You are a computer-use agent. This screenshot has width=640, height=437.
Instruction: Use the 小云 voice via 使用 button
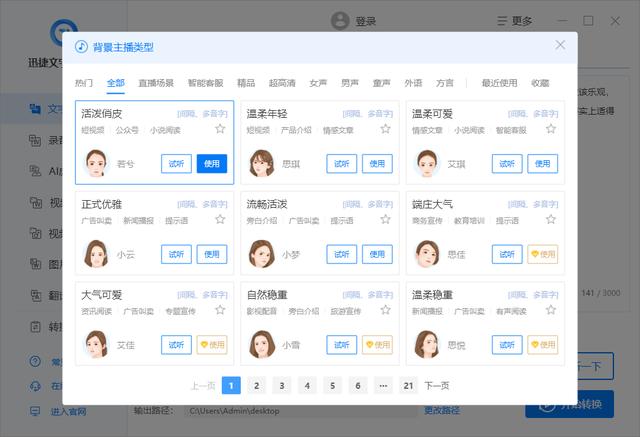[212, 254]
